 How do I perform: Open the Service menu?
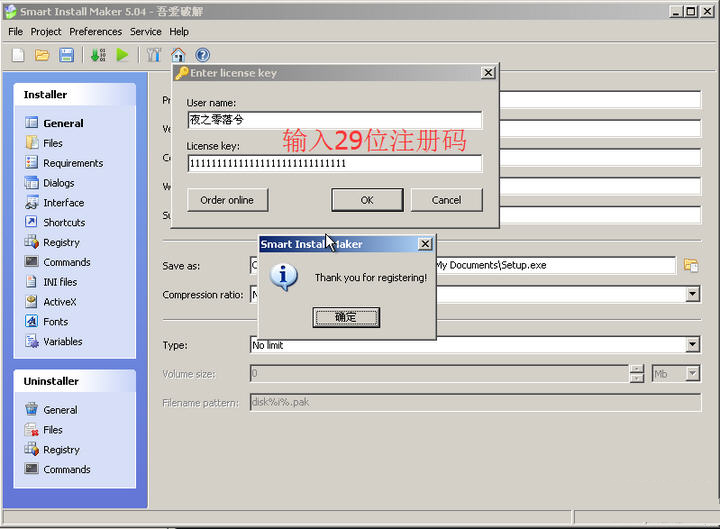(146, 32)
